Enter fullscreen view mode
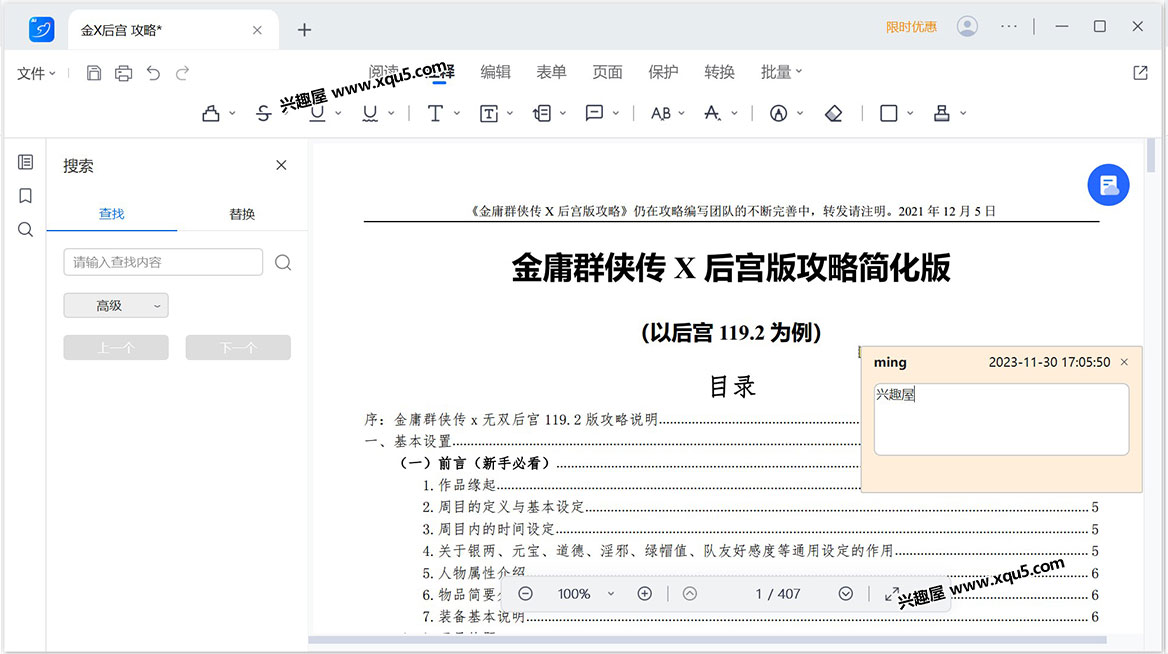Screen dimensions: 1168x654 pos(892,594)
